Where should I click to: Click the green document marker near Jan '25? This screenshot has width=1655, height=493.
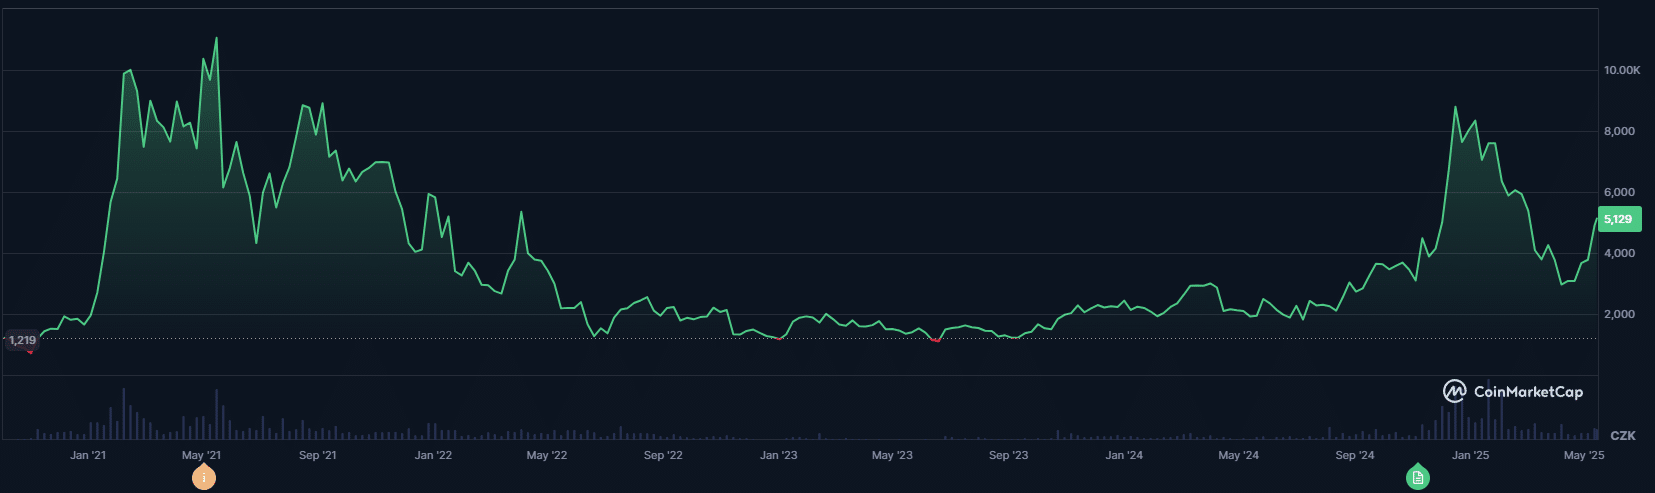[x=1417, y=478]
